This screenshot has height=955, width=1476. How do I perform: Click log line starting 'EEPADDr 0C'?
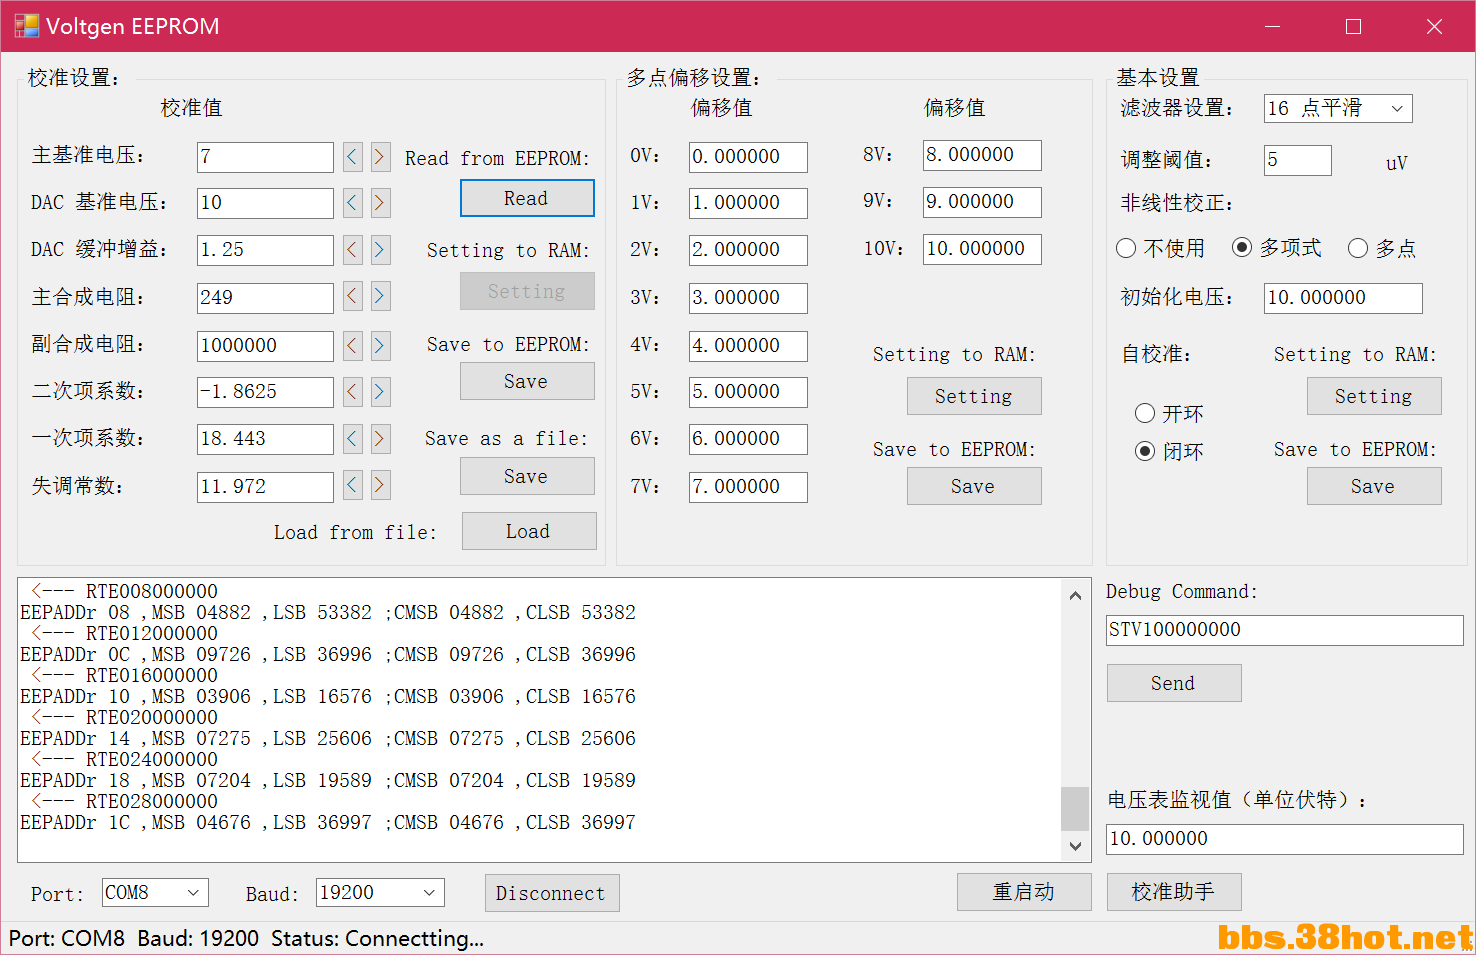[x=328, y=654]
